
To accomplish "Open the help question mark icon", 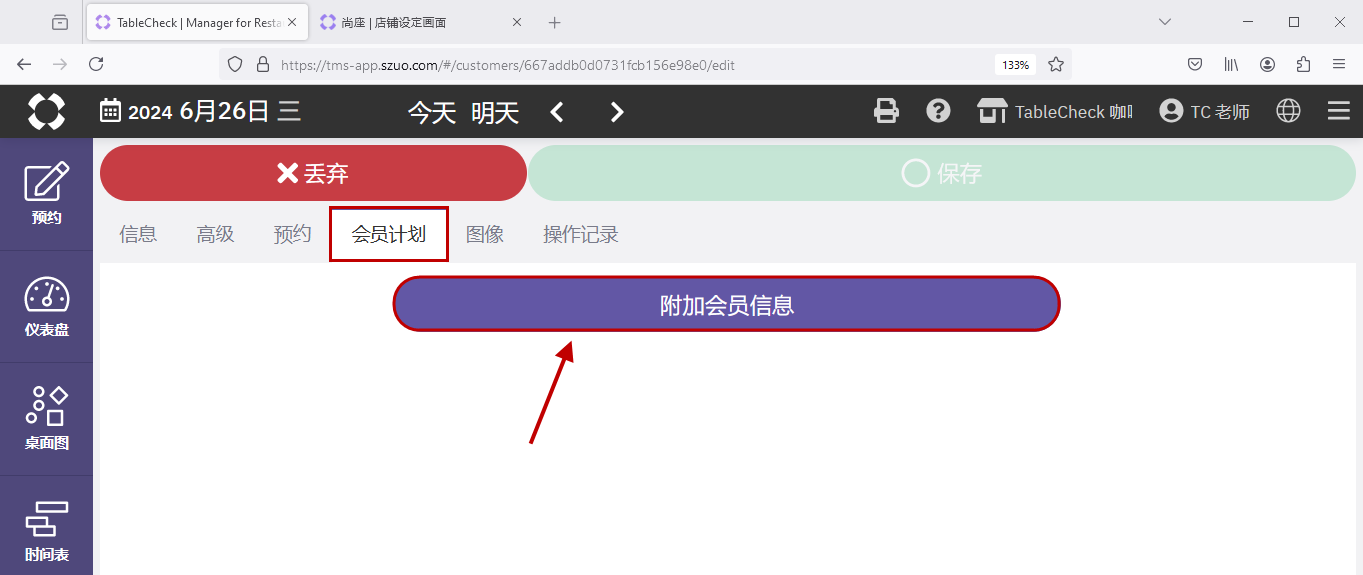I will point(938,111).
